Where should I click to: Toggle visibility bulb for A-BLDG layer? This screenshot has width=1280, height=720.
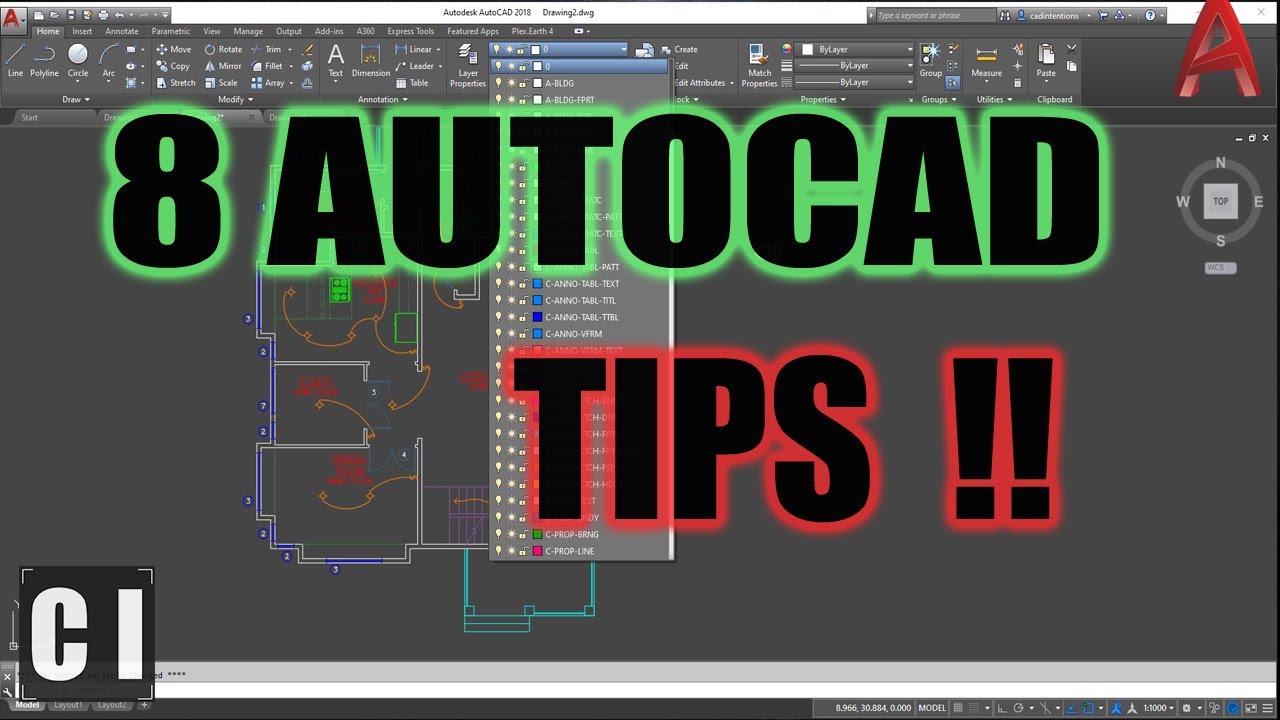(x=499, y=83)
